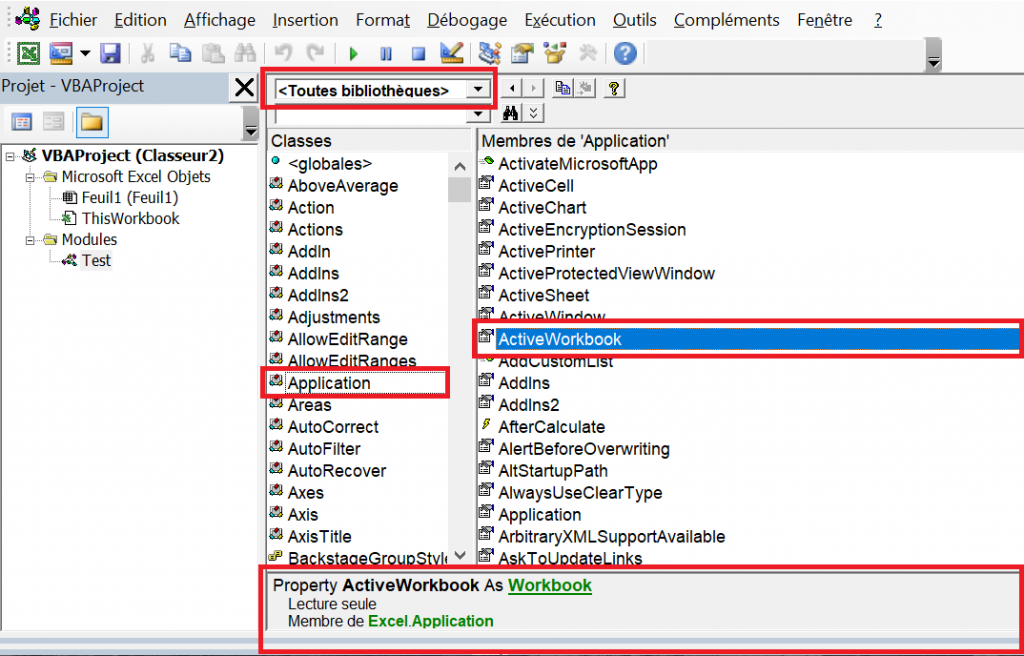The height and width of the screenshot is (656, 1024).
Task: Select the Application class in Classes list
Action: 329,383
